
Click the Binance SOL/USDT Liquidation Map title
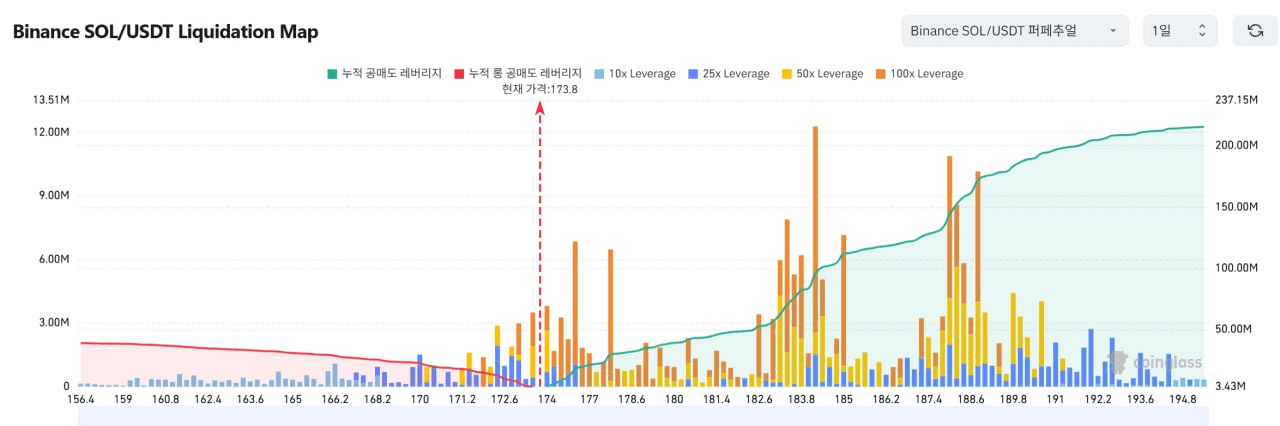coord(166,32)
